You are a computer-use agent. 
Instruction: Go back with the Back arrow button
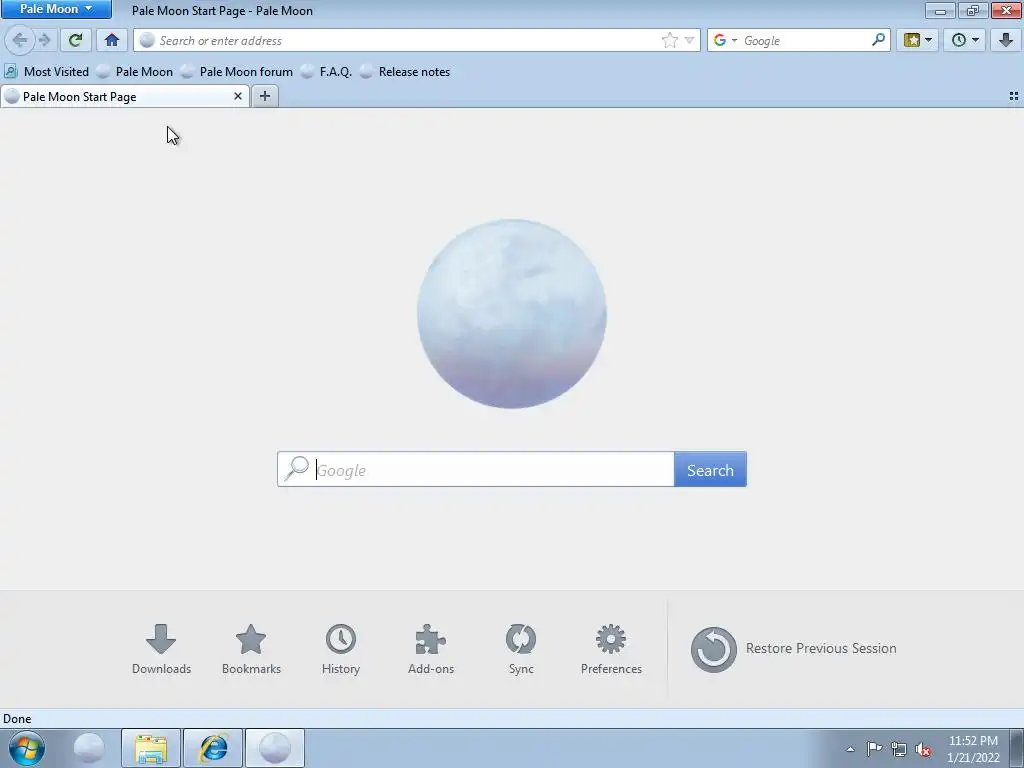pos(20,40)
